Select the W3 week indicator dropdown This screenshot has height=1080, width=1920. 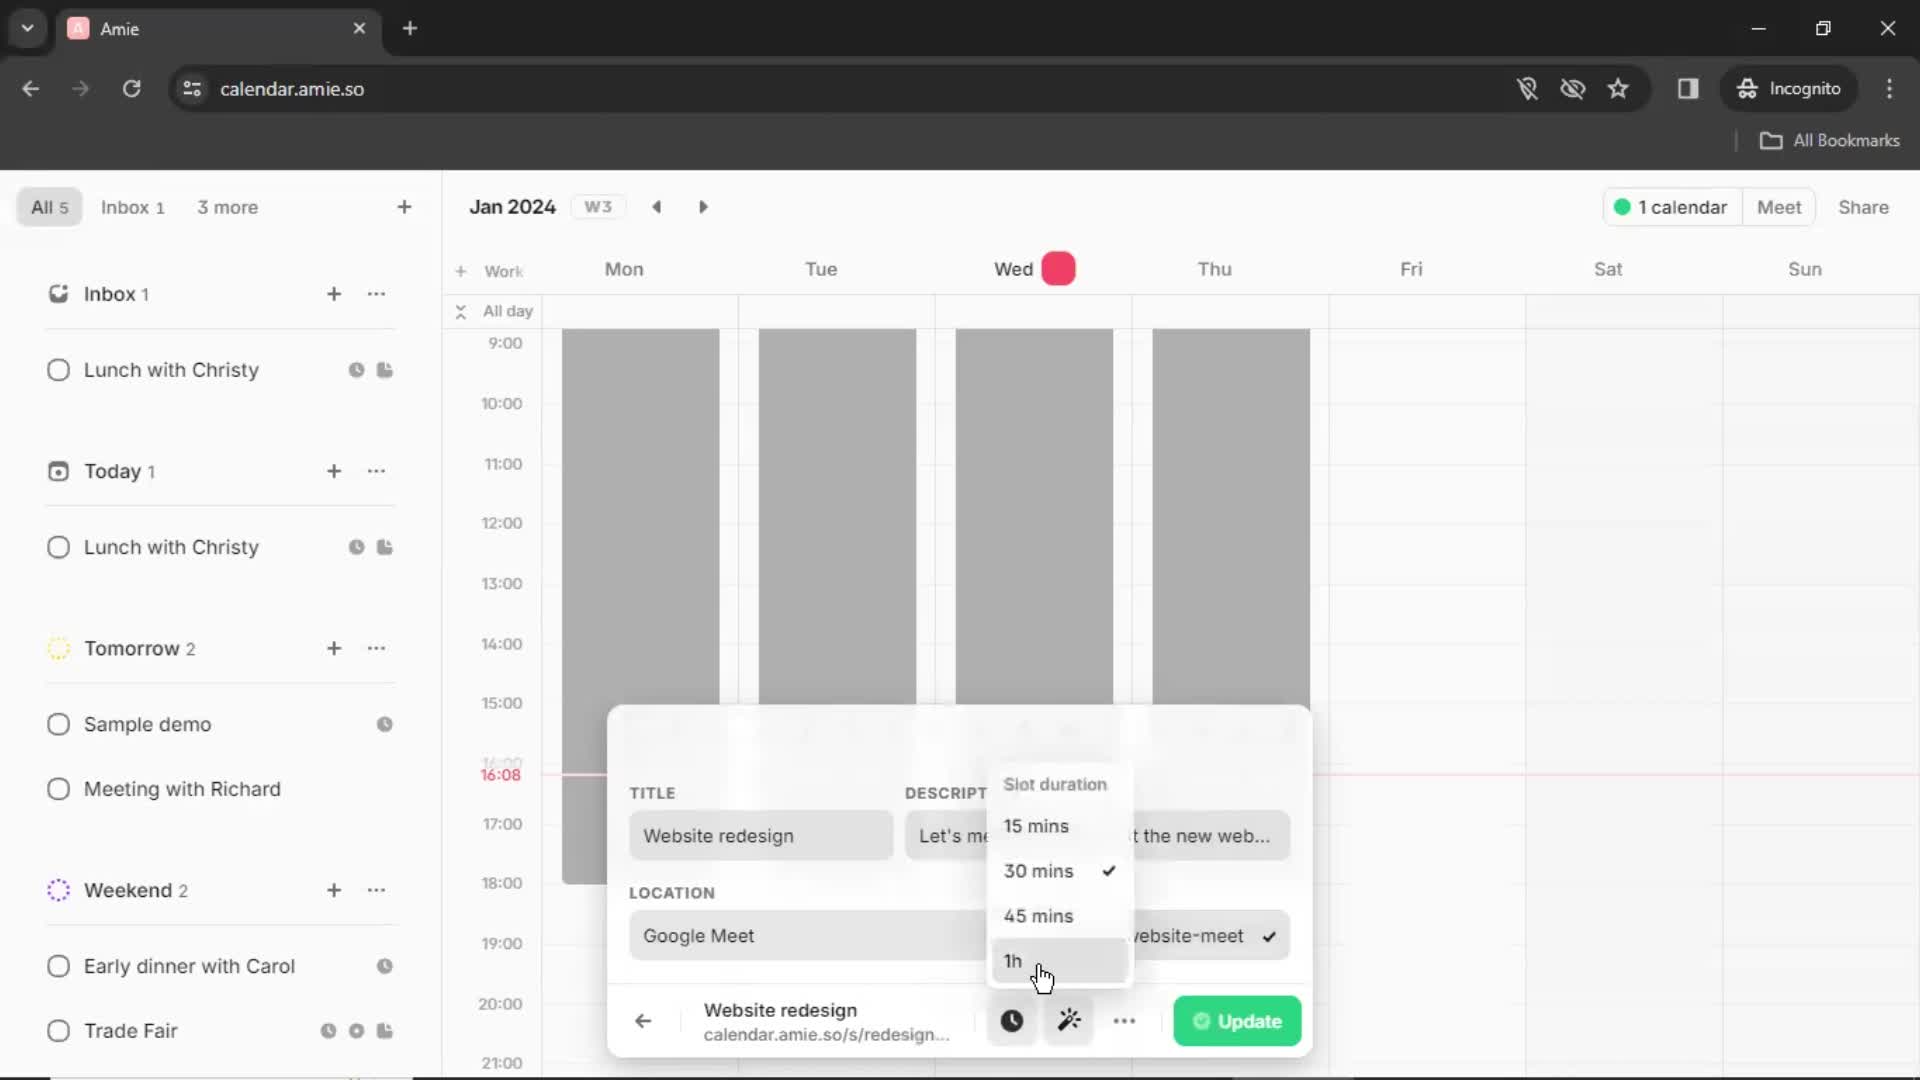point(597,207)
